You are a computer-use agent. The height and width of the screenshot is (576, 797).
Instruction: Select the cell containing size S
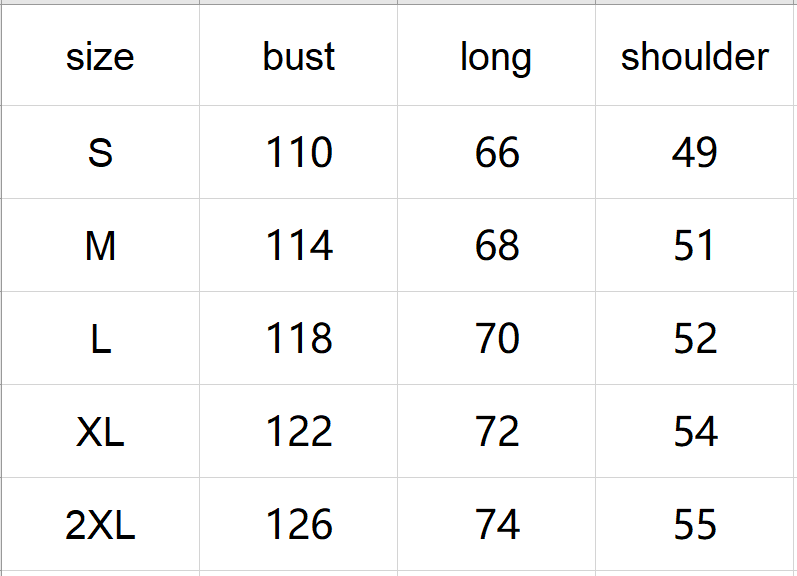(100, 153)
